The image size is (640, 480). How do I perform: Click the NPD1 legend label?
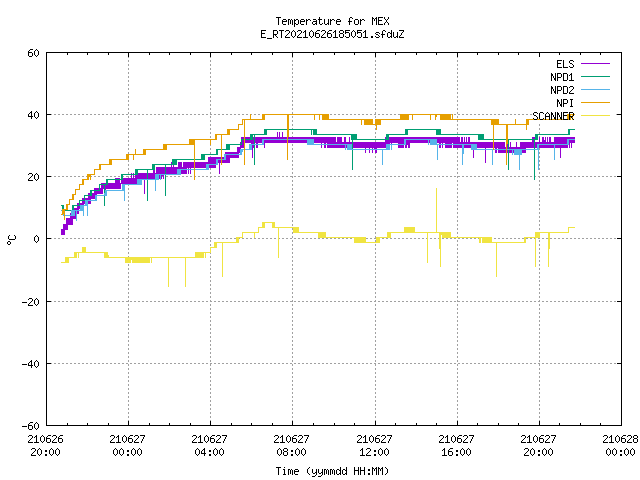(x=562, y=77)
